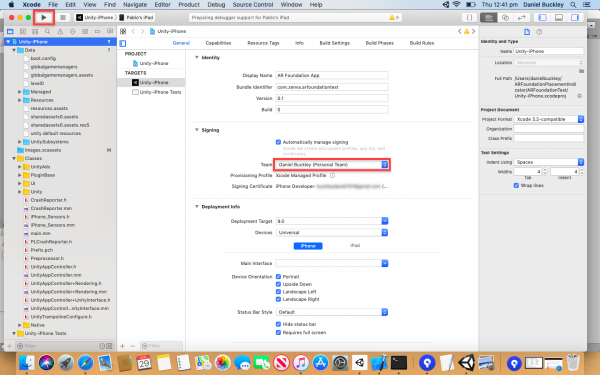This screenshot has width=600, height=375.
Task: Open the Issue navigator warning icon
Action: [60, 31]
